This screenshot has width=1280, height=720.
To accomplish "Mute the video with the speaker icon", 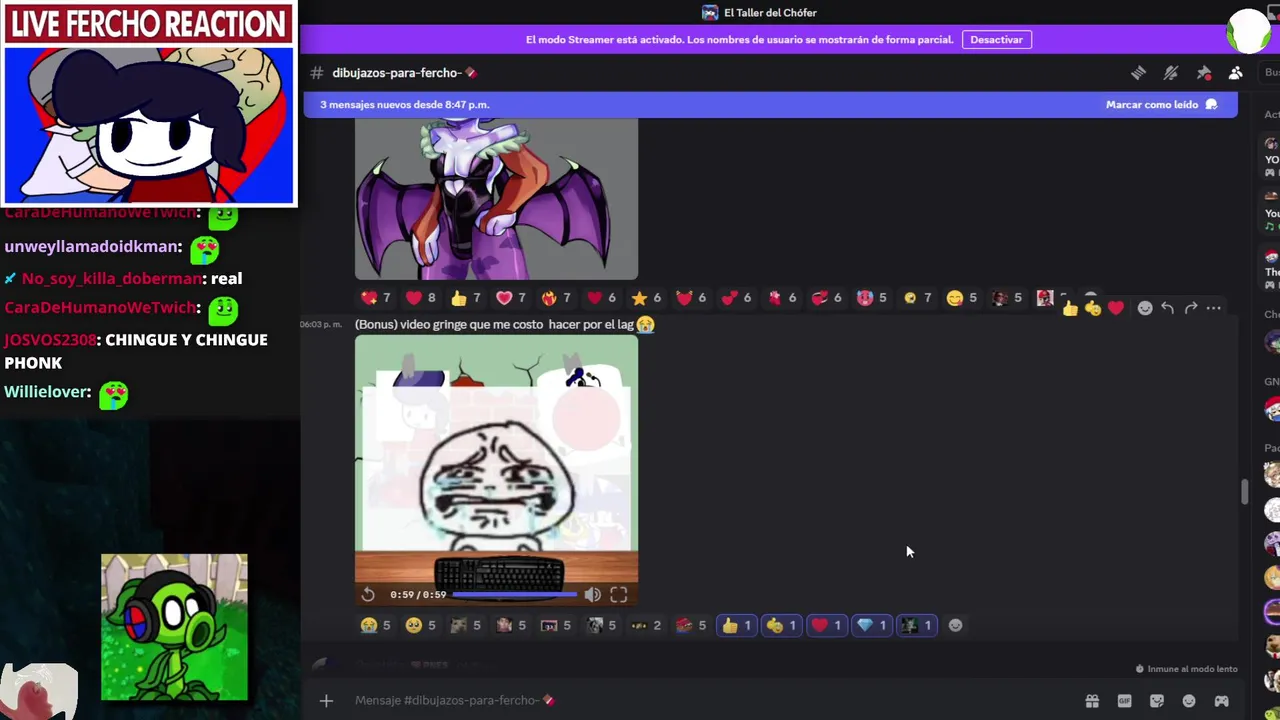I will click(593, 594).
